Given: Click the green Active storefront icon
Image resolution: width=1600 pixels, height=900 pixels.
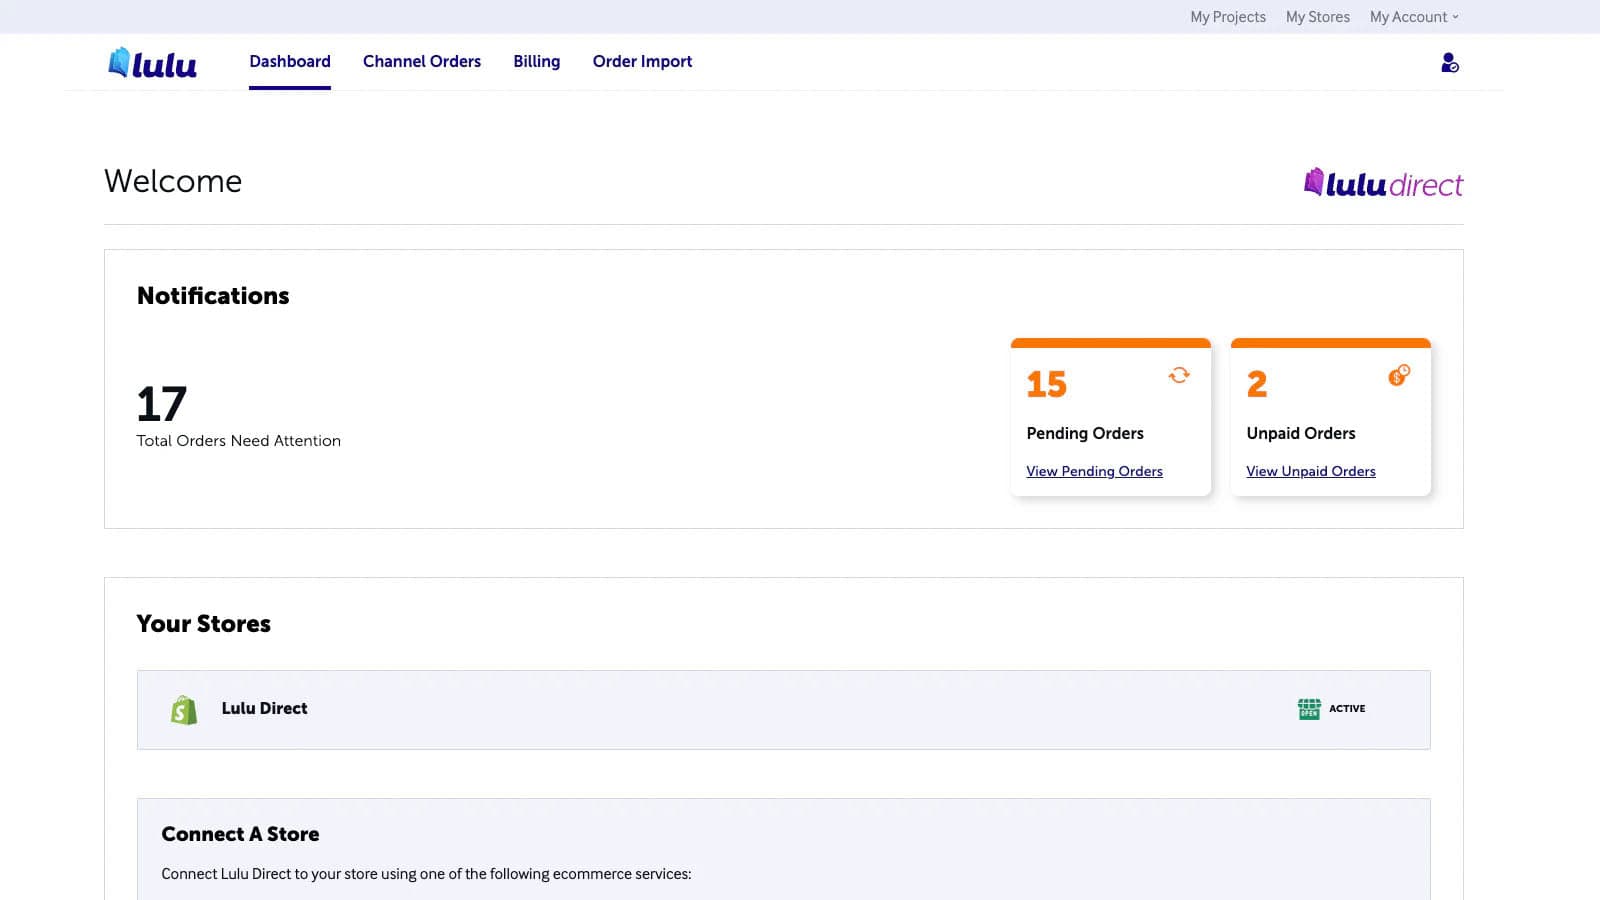Looking at the screenshot, I should 1309,709.
